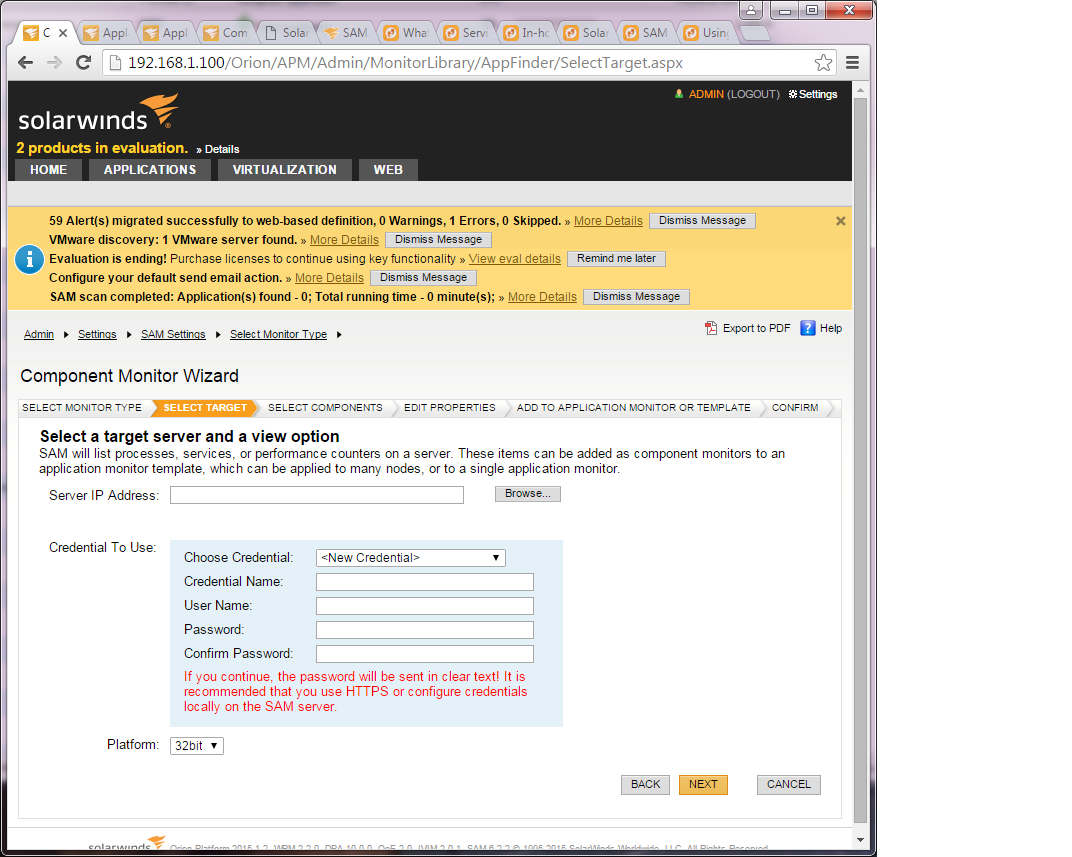Click LOGOUT link
The width and height of the screenshot is (1072, 857).
pyautogui.click(x=753, y=94)
